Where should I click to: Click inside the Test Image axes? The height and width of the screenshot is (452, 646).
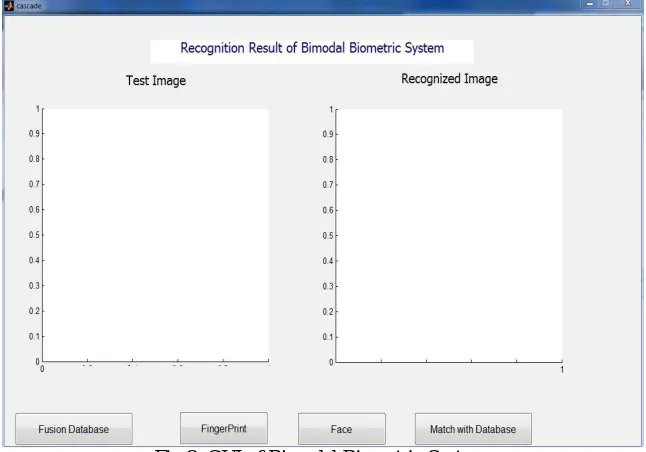[x=156, y=235]
